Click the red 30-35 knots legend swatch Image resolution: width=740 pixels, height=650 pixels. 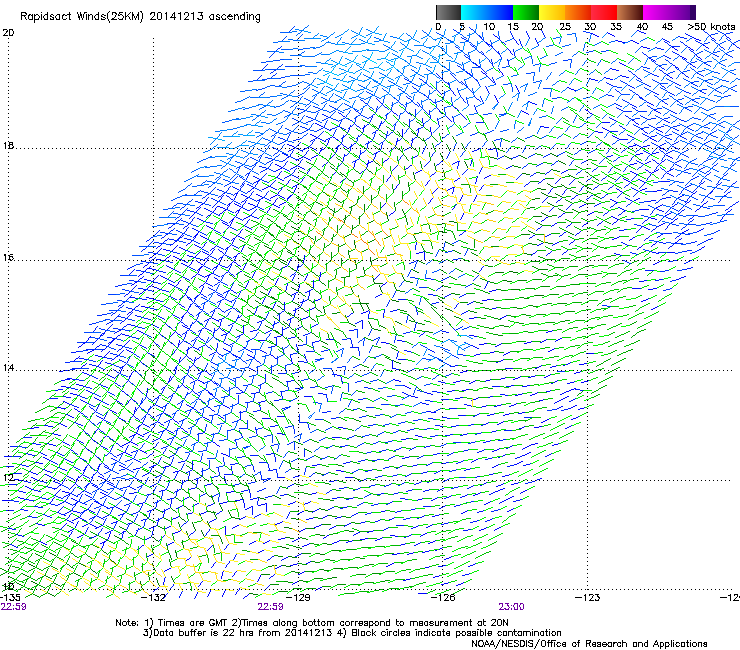tap(604, 12)
